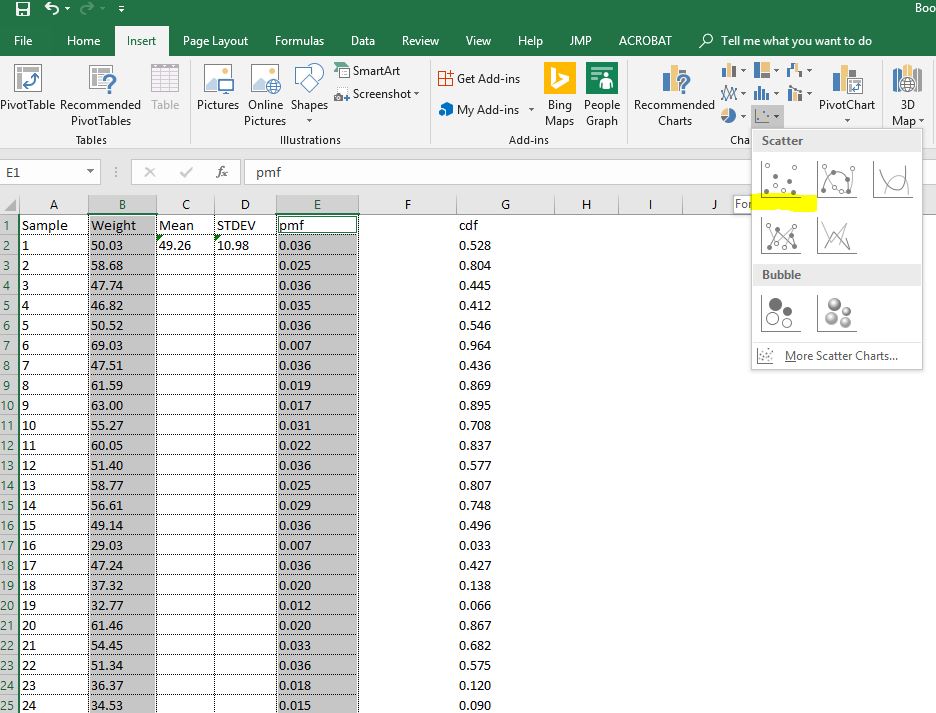936x713 pixels.
Task: Insert a line or area chart
Action: click(734, 93)
